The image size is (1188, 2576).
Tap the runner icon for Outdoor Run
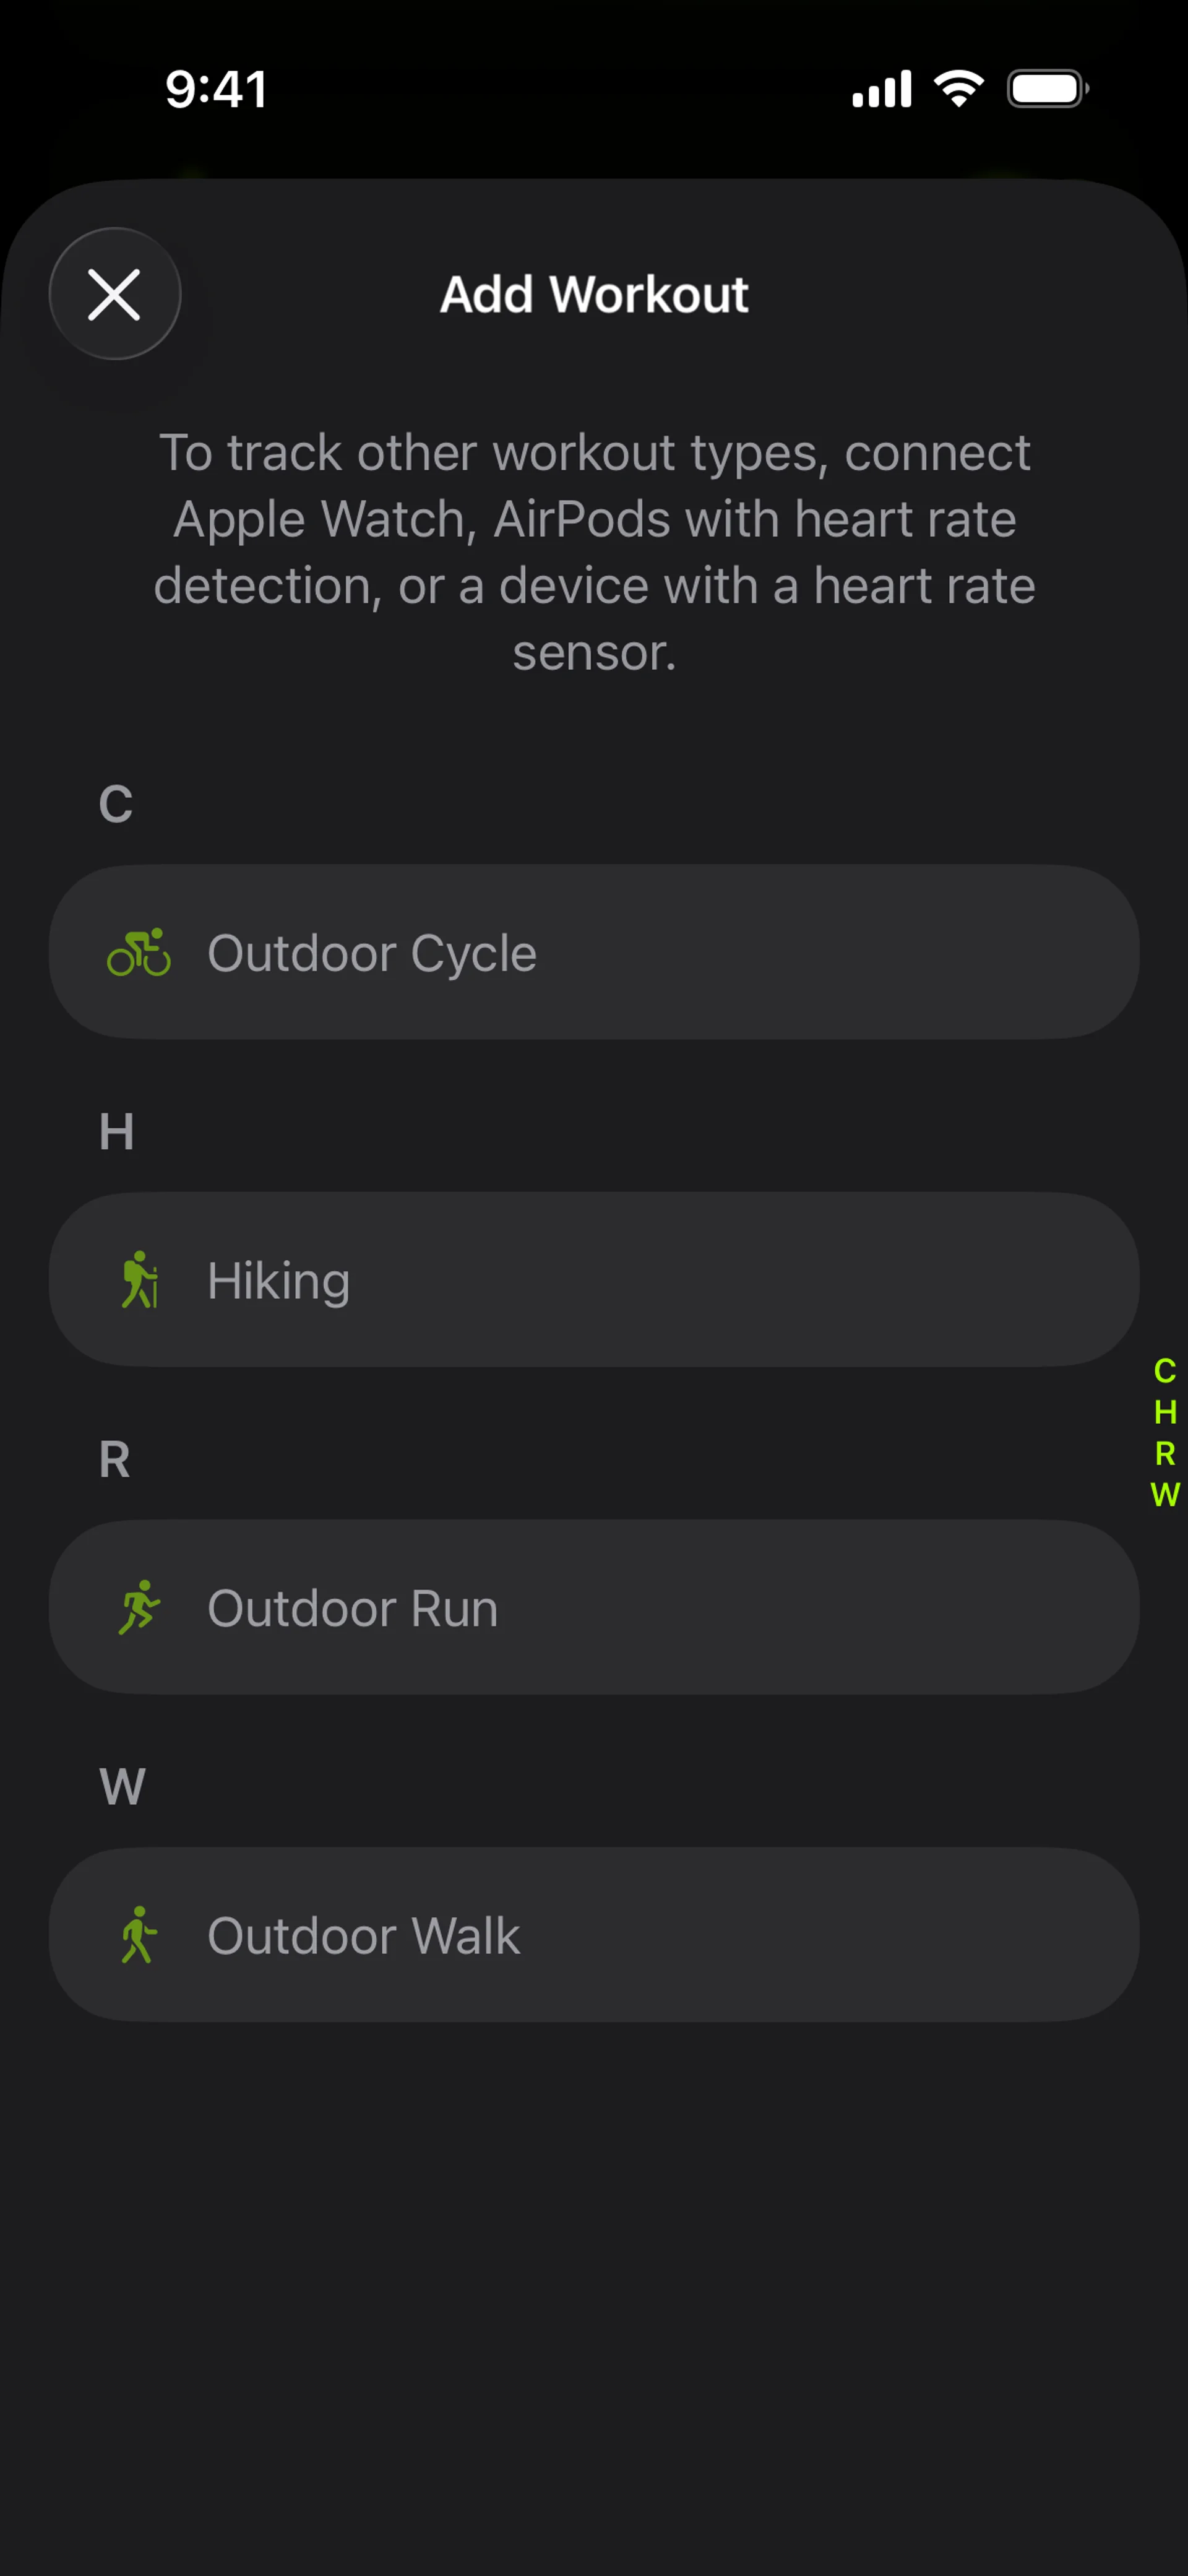click(x=139, y=1607)
